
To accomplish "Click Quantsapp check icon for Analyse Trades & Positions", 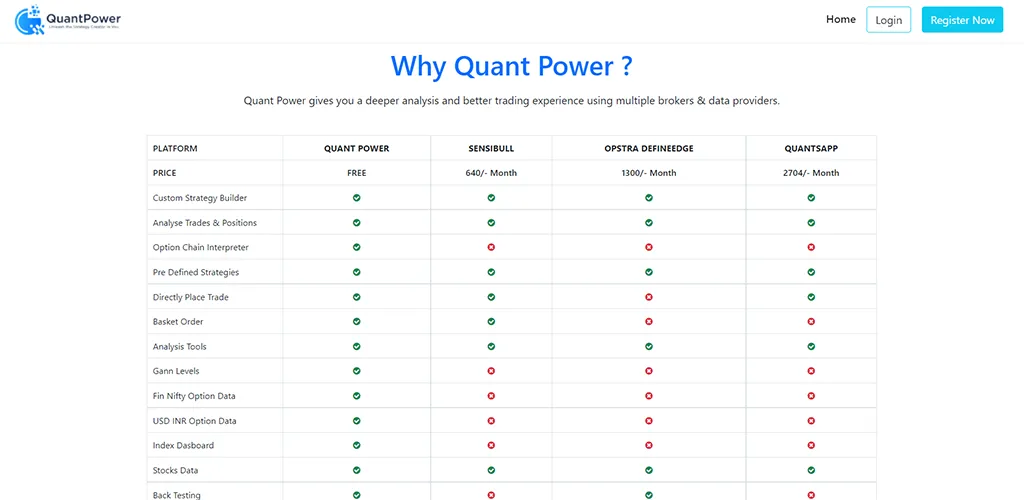I will point(811,223).
